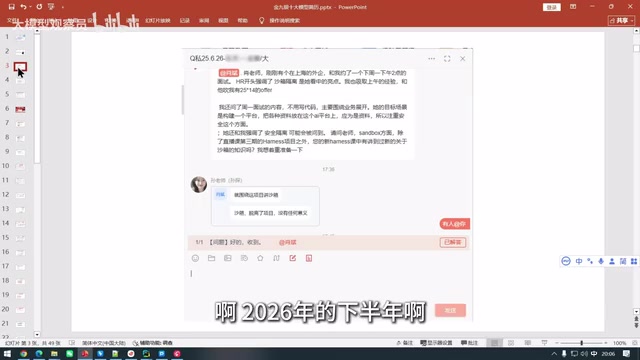
Task: Switch to the 帮助 ribbon tab
Action: coord(242,20)
